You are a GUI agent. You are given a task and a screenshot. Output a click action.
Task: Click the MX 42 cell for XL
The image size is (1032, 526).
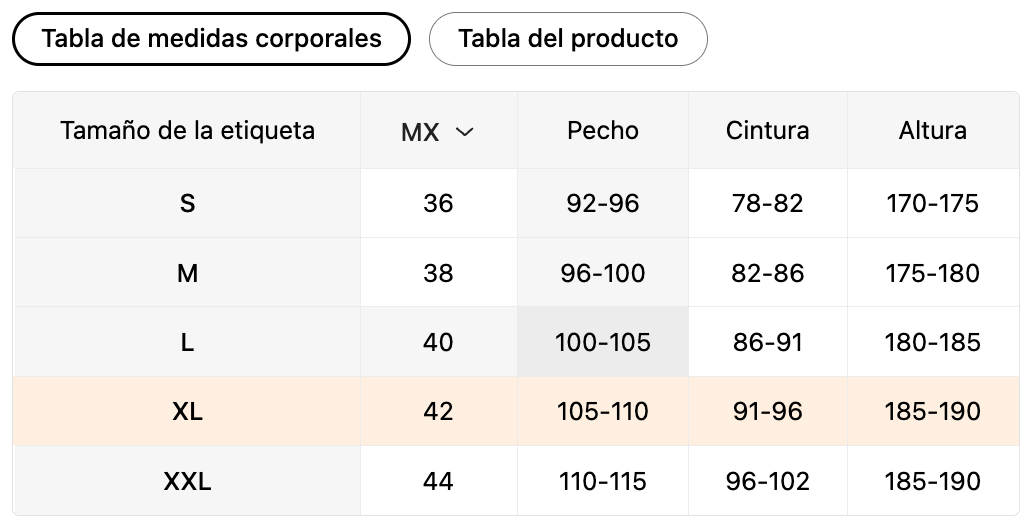[438, 411]
